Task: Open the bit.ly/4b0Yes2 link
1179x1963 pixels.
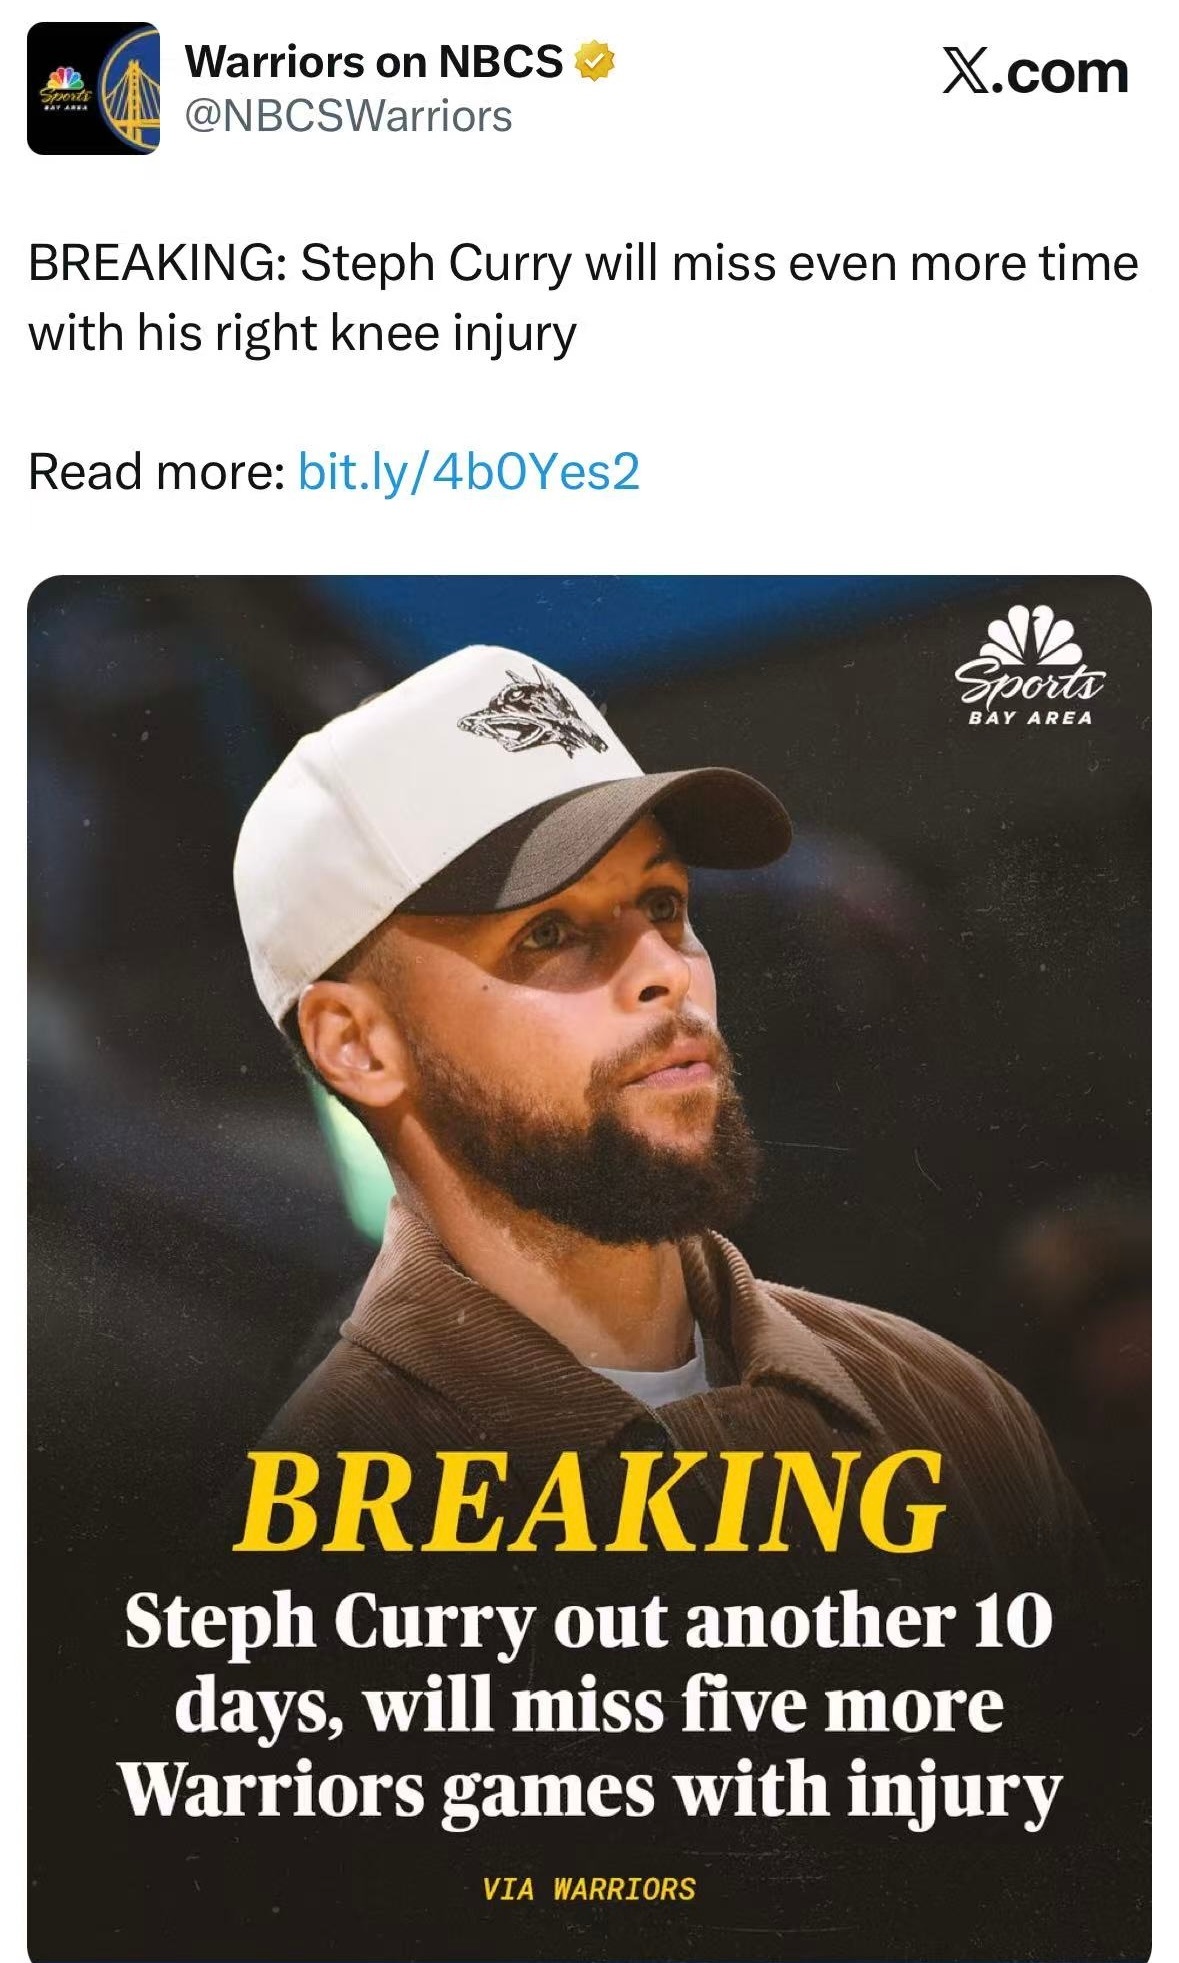Action: click(468, 471)
